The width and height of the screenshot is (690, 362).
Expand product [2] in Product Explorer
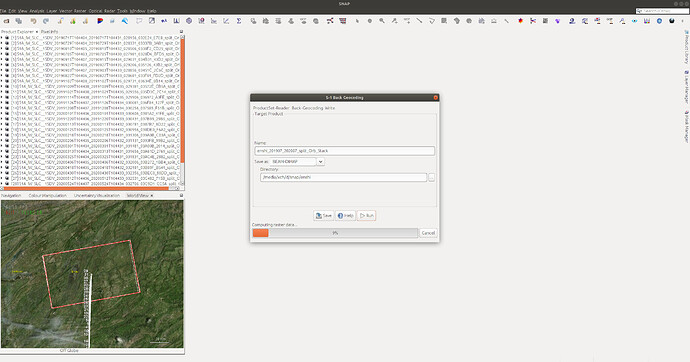[2, 43]
